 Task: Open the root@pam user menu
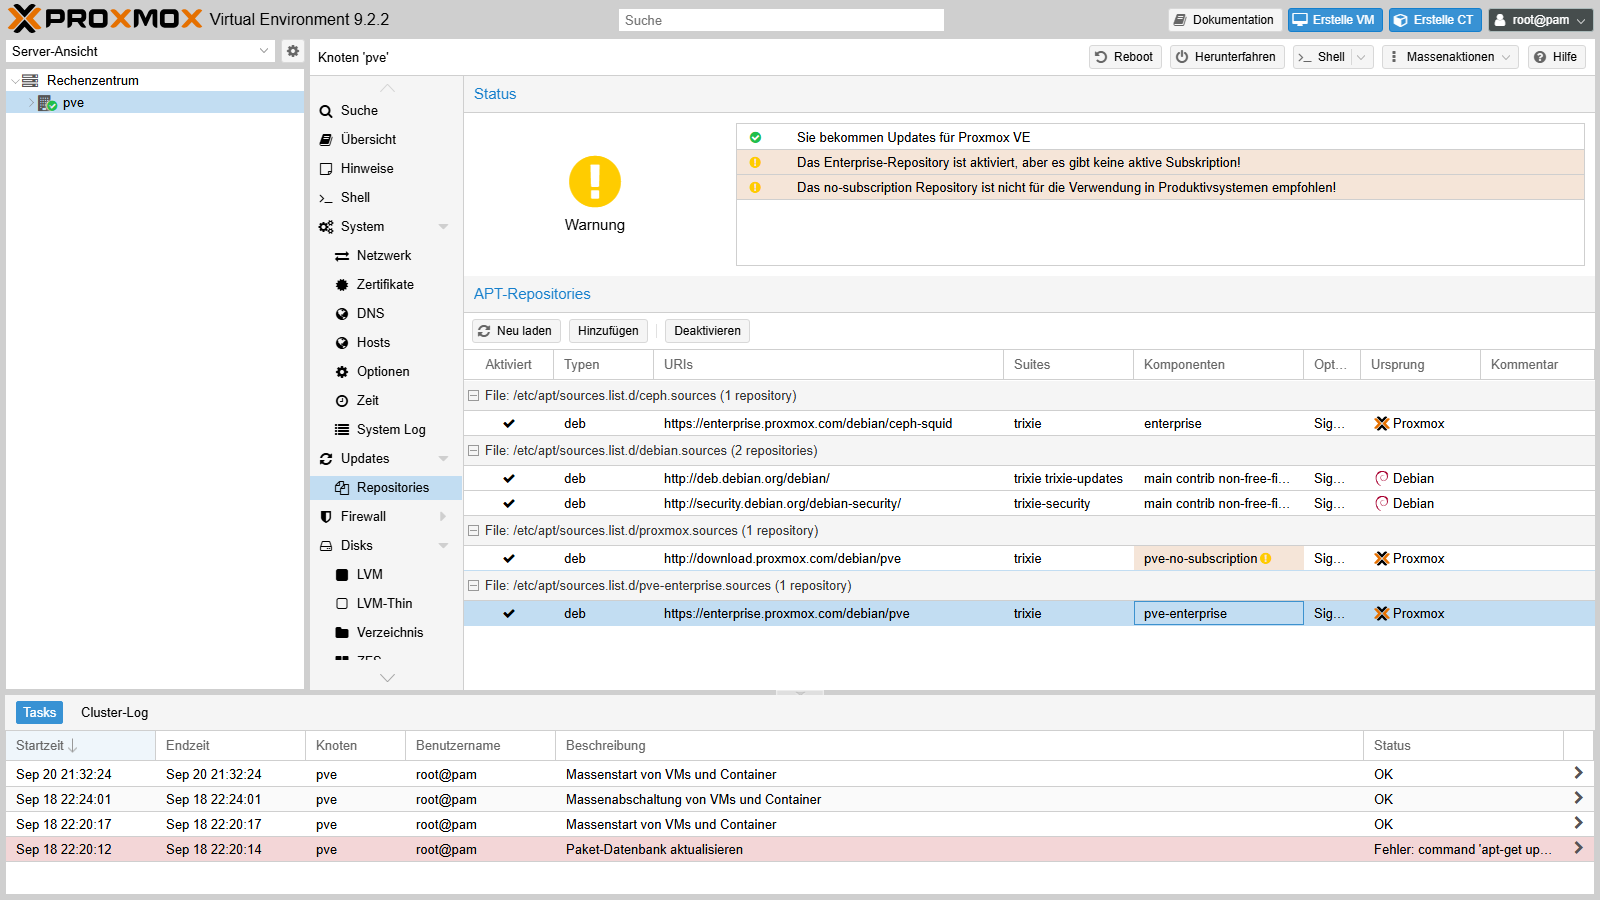[1540, 20]
